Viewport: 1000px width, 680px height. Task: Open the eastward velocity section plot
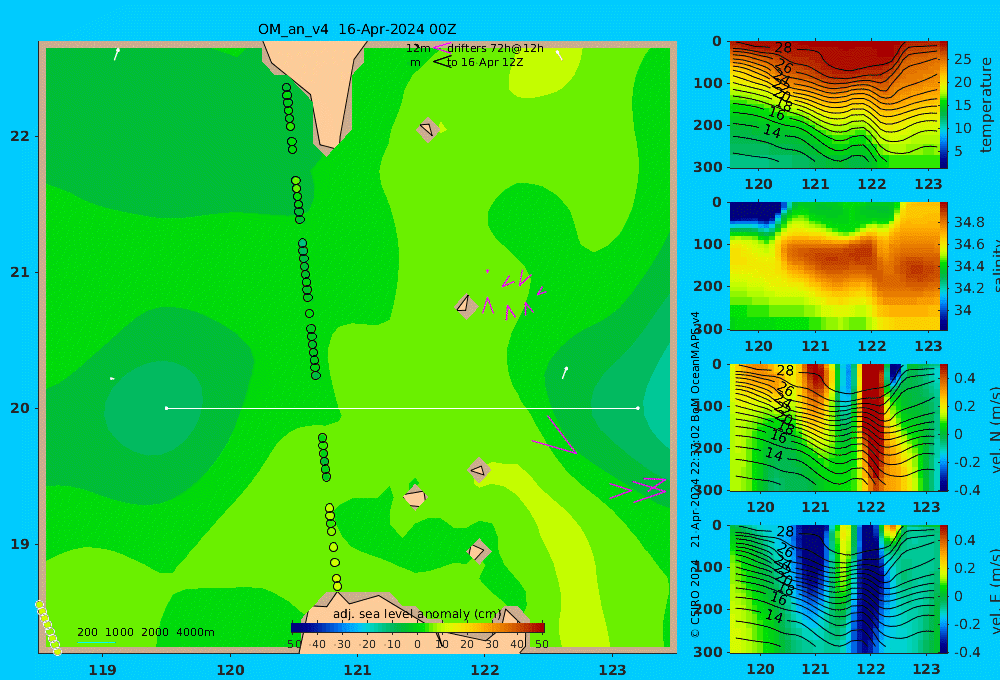click(834, 589)
